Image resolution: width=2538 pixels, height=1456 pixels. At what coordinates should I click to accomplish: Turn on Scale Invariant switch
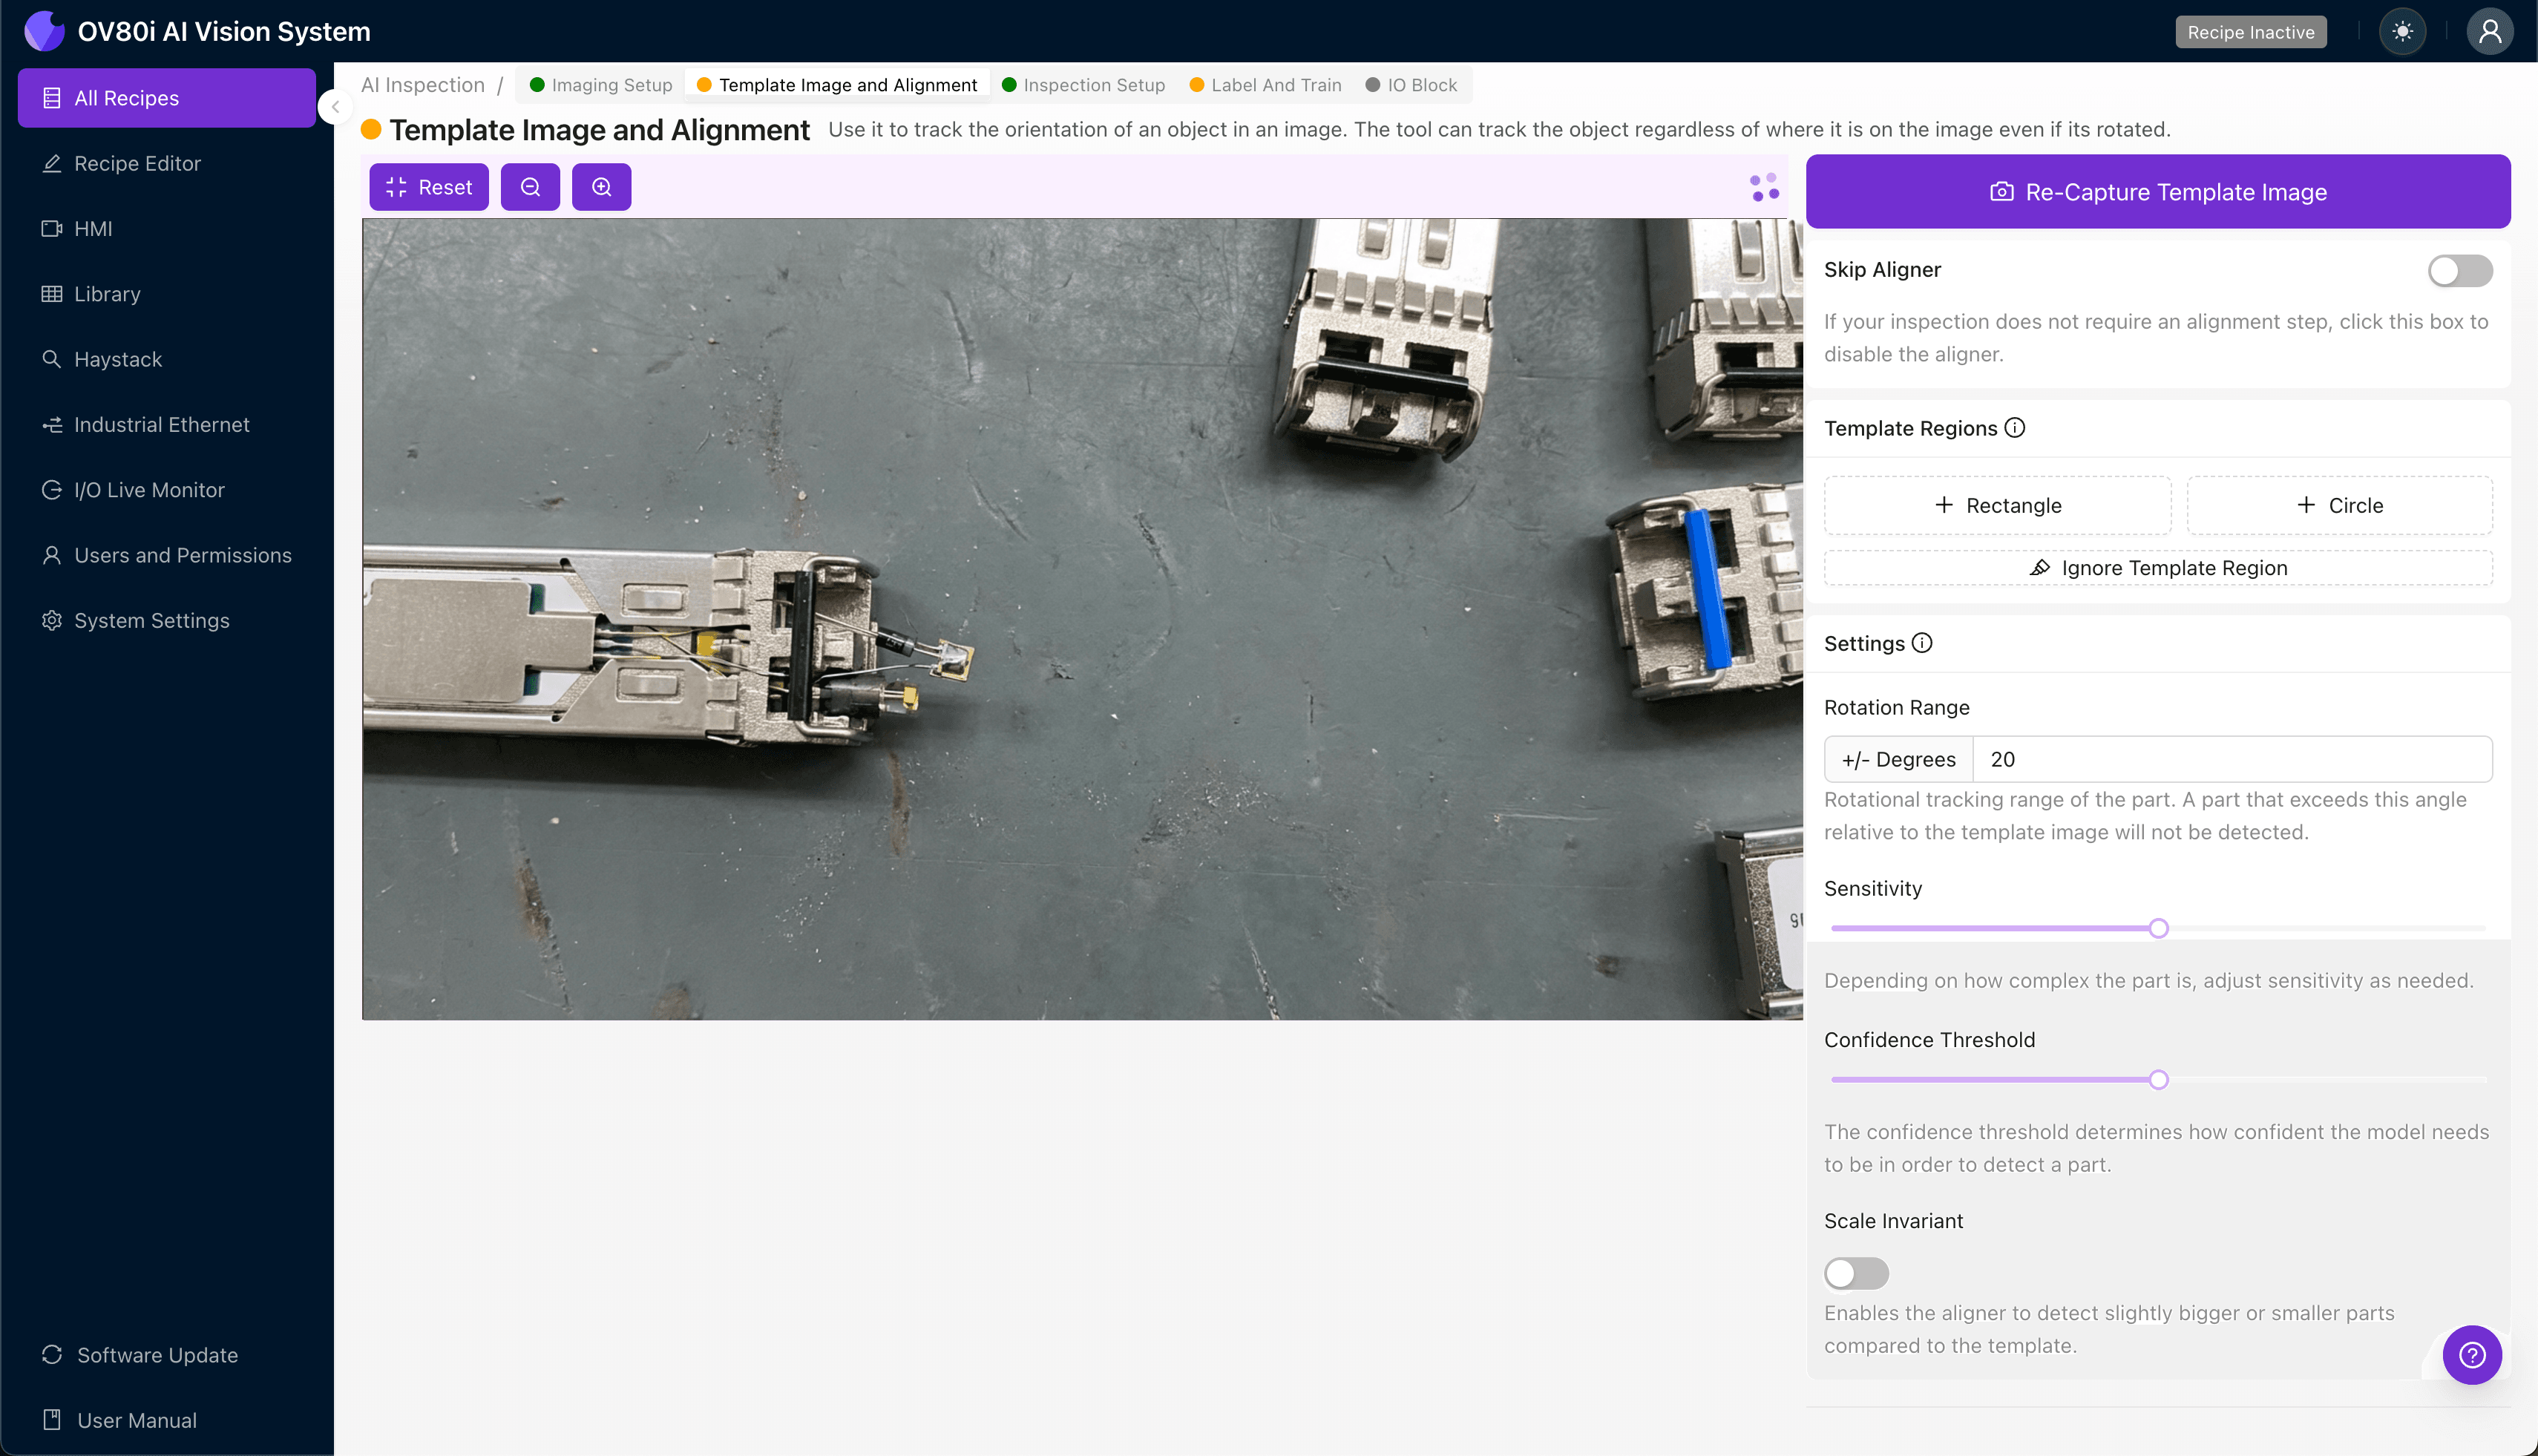(x=1855, y=1273)
